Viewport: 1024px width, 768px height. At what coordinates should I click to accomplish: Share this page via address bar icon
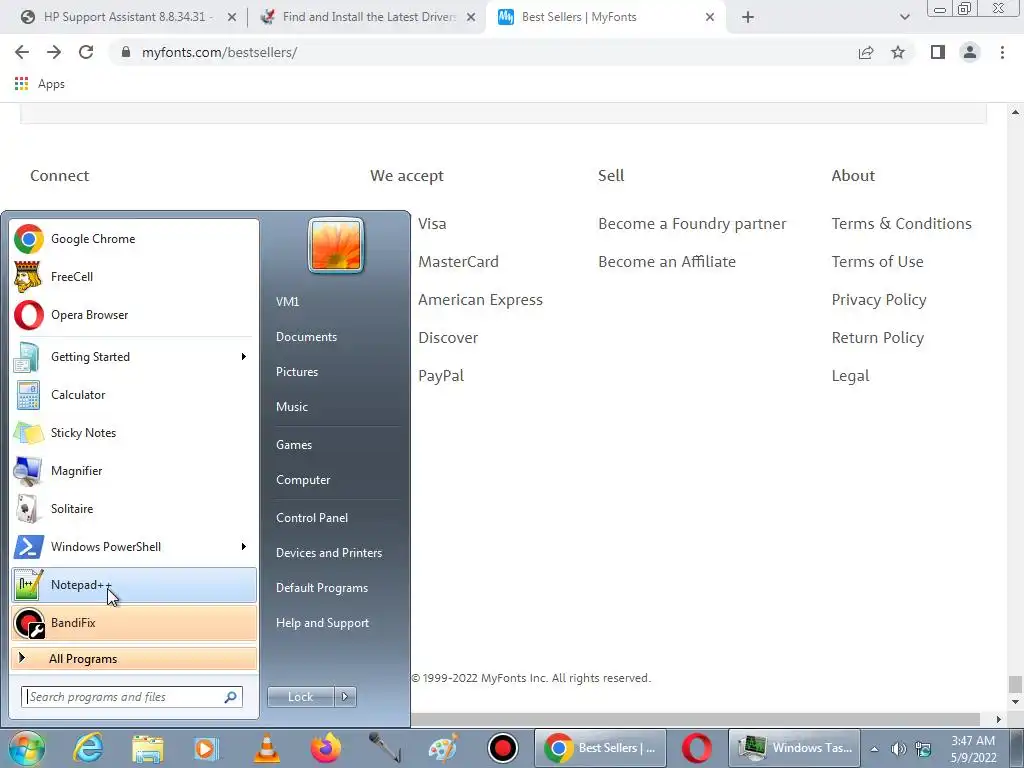(x=866, y=52)
